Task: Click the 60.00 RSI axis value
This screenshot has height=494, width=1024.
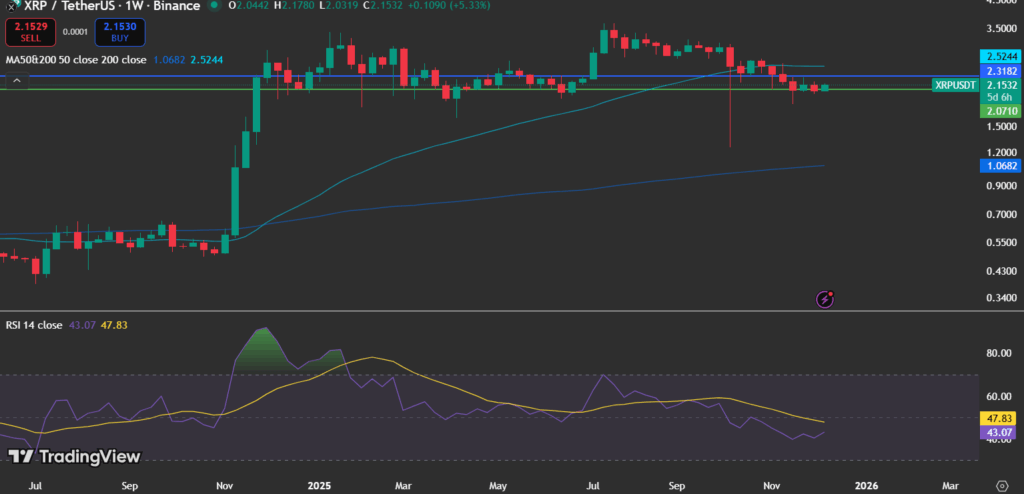Action: 999,397
